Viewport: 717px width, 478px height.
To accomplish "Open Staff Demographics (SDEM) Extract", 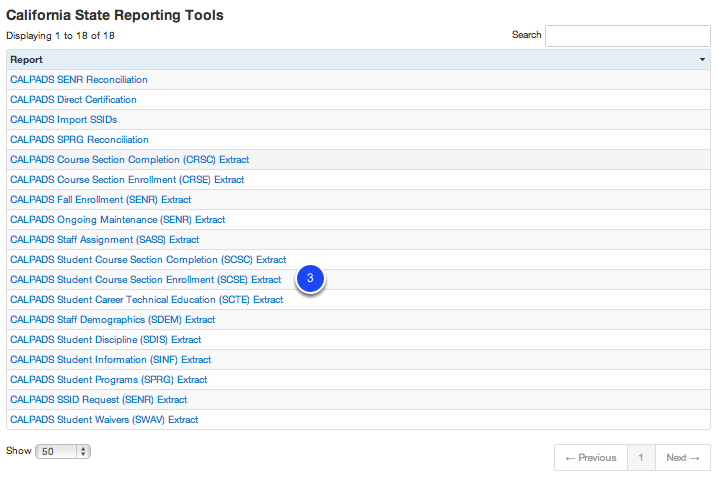I will coord(112,320).
